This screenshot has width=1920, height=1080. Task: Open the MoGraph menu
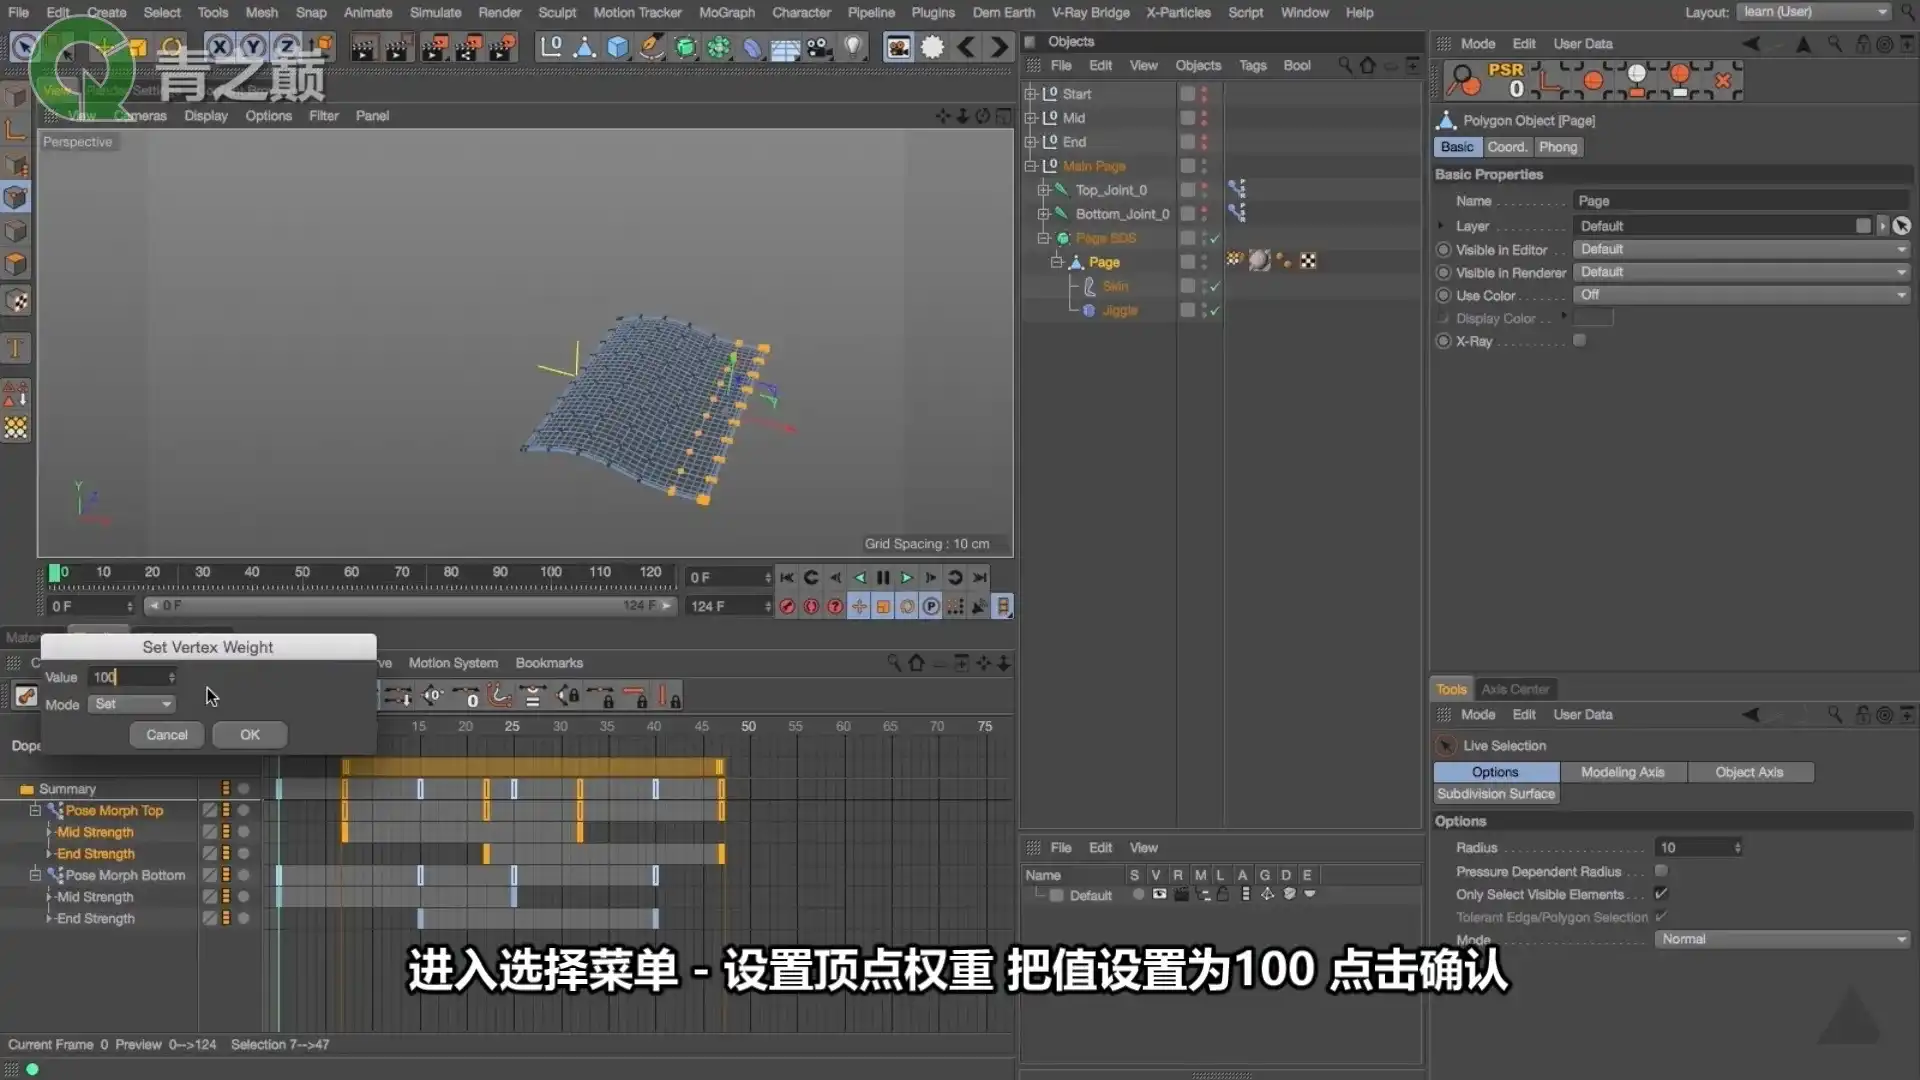point(727,12)
